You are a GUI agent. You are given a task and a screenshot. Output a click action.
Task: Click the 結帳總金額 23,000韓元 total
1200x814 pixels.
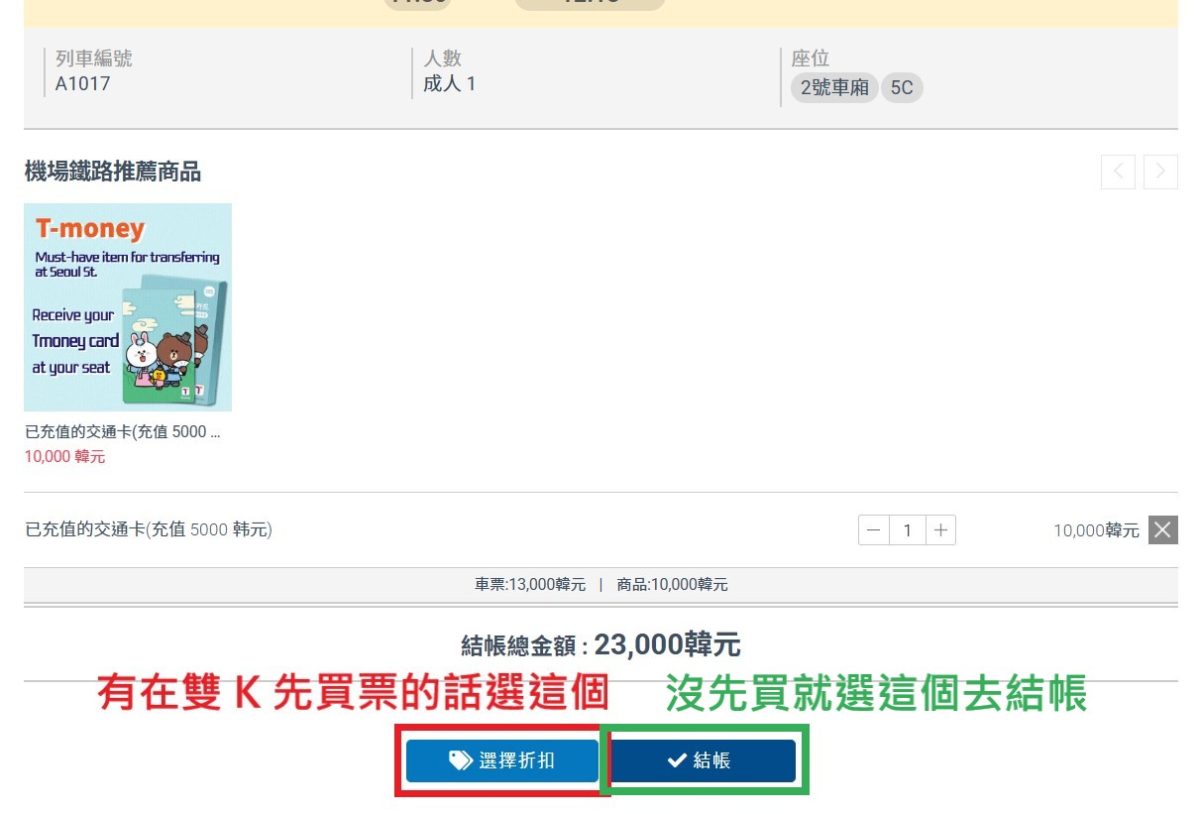tap(600, 645)
